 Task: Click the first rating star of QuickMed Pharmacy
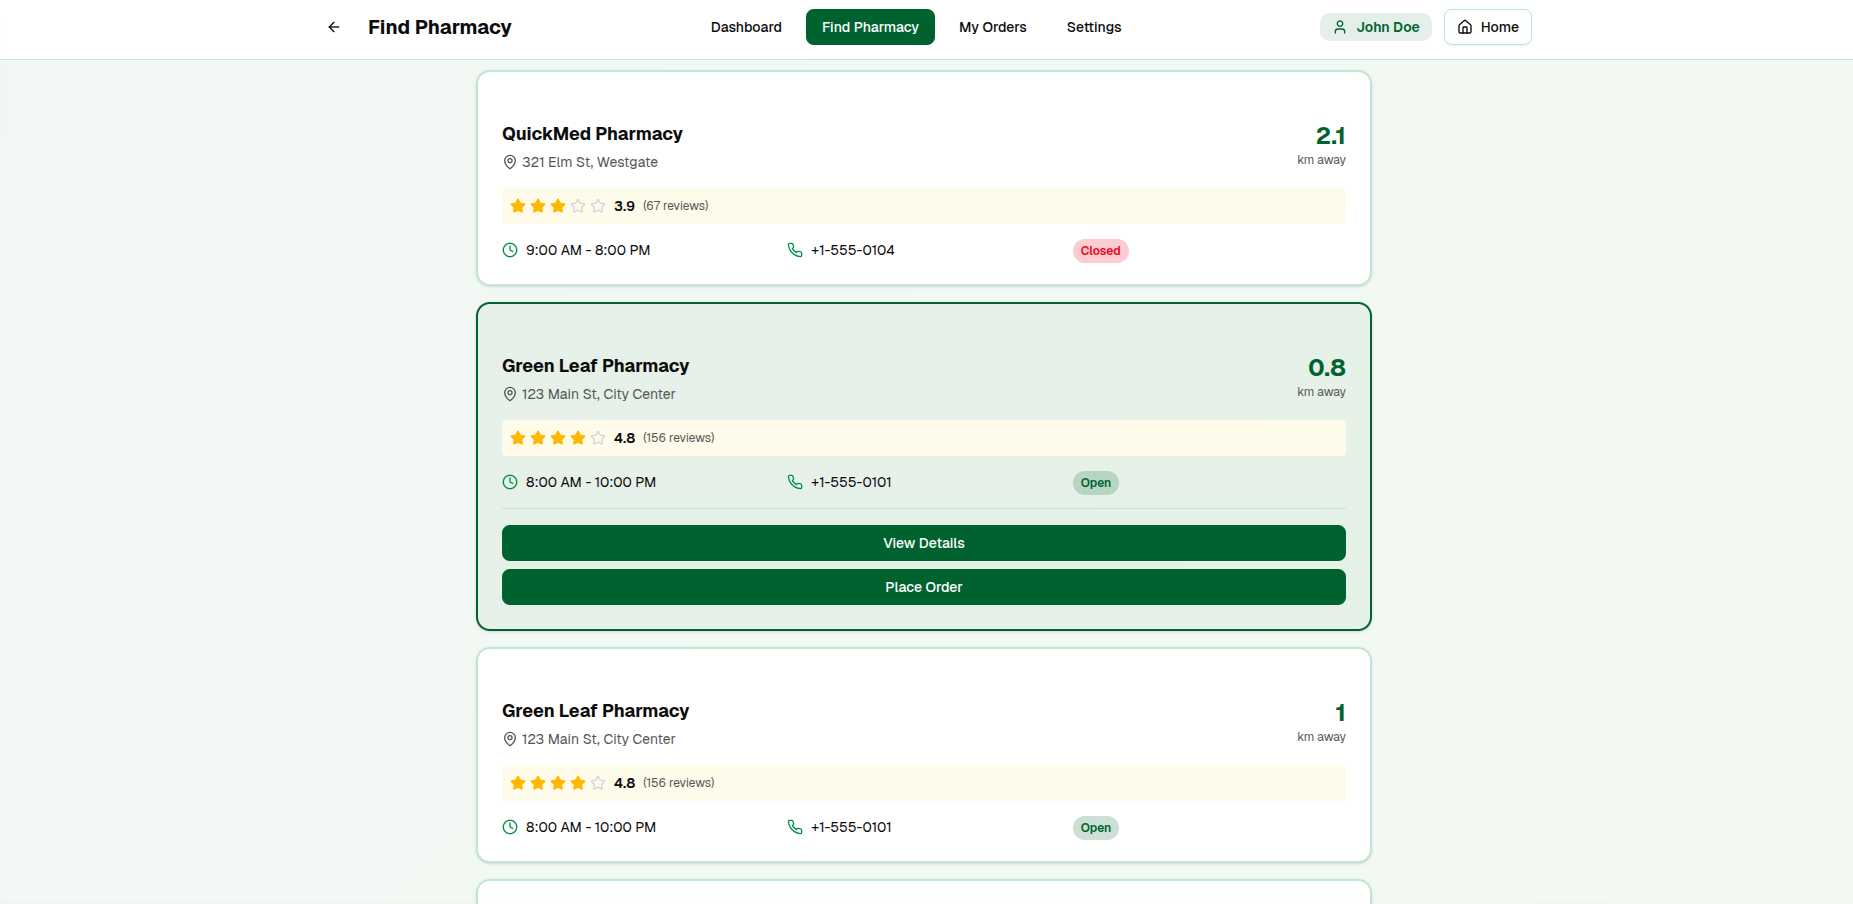click(x=518, y=206)
